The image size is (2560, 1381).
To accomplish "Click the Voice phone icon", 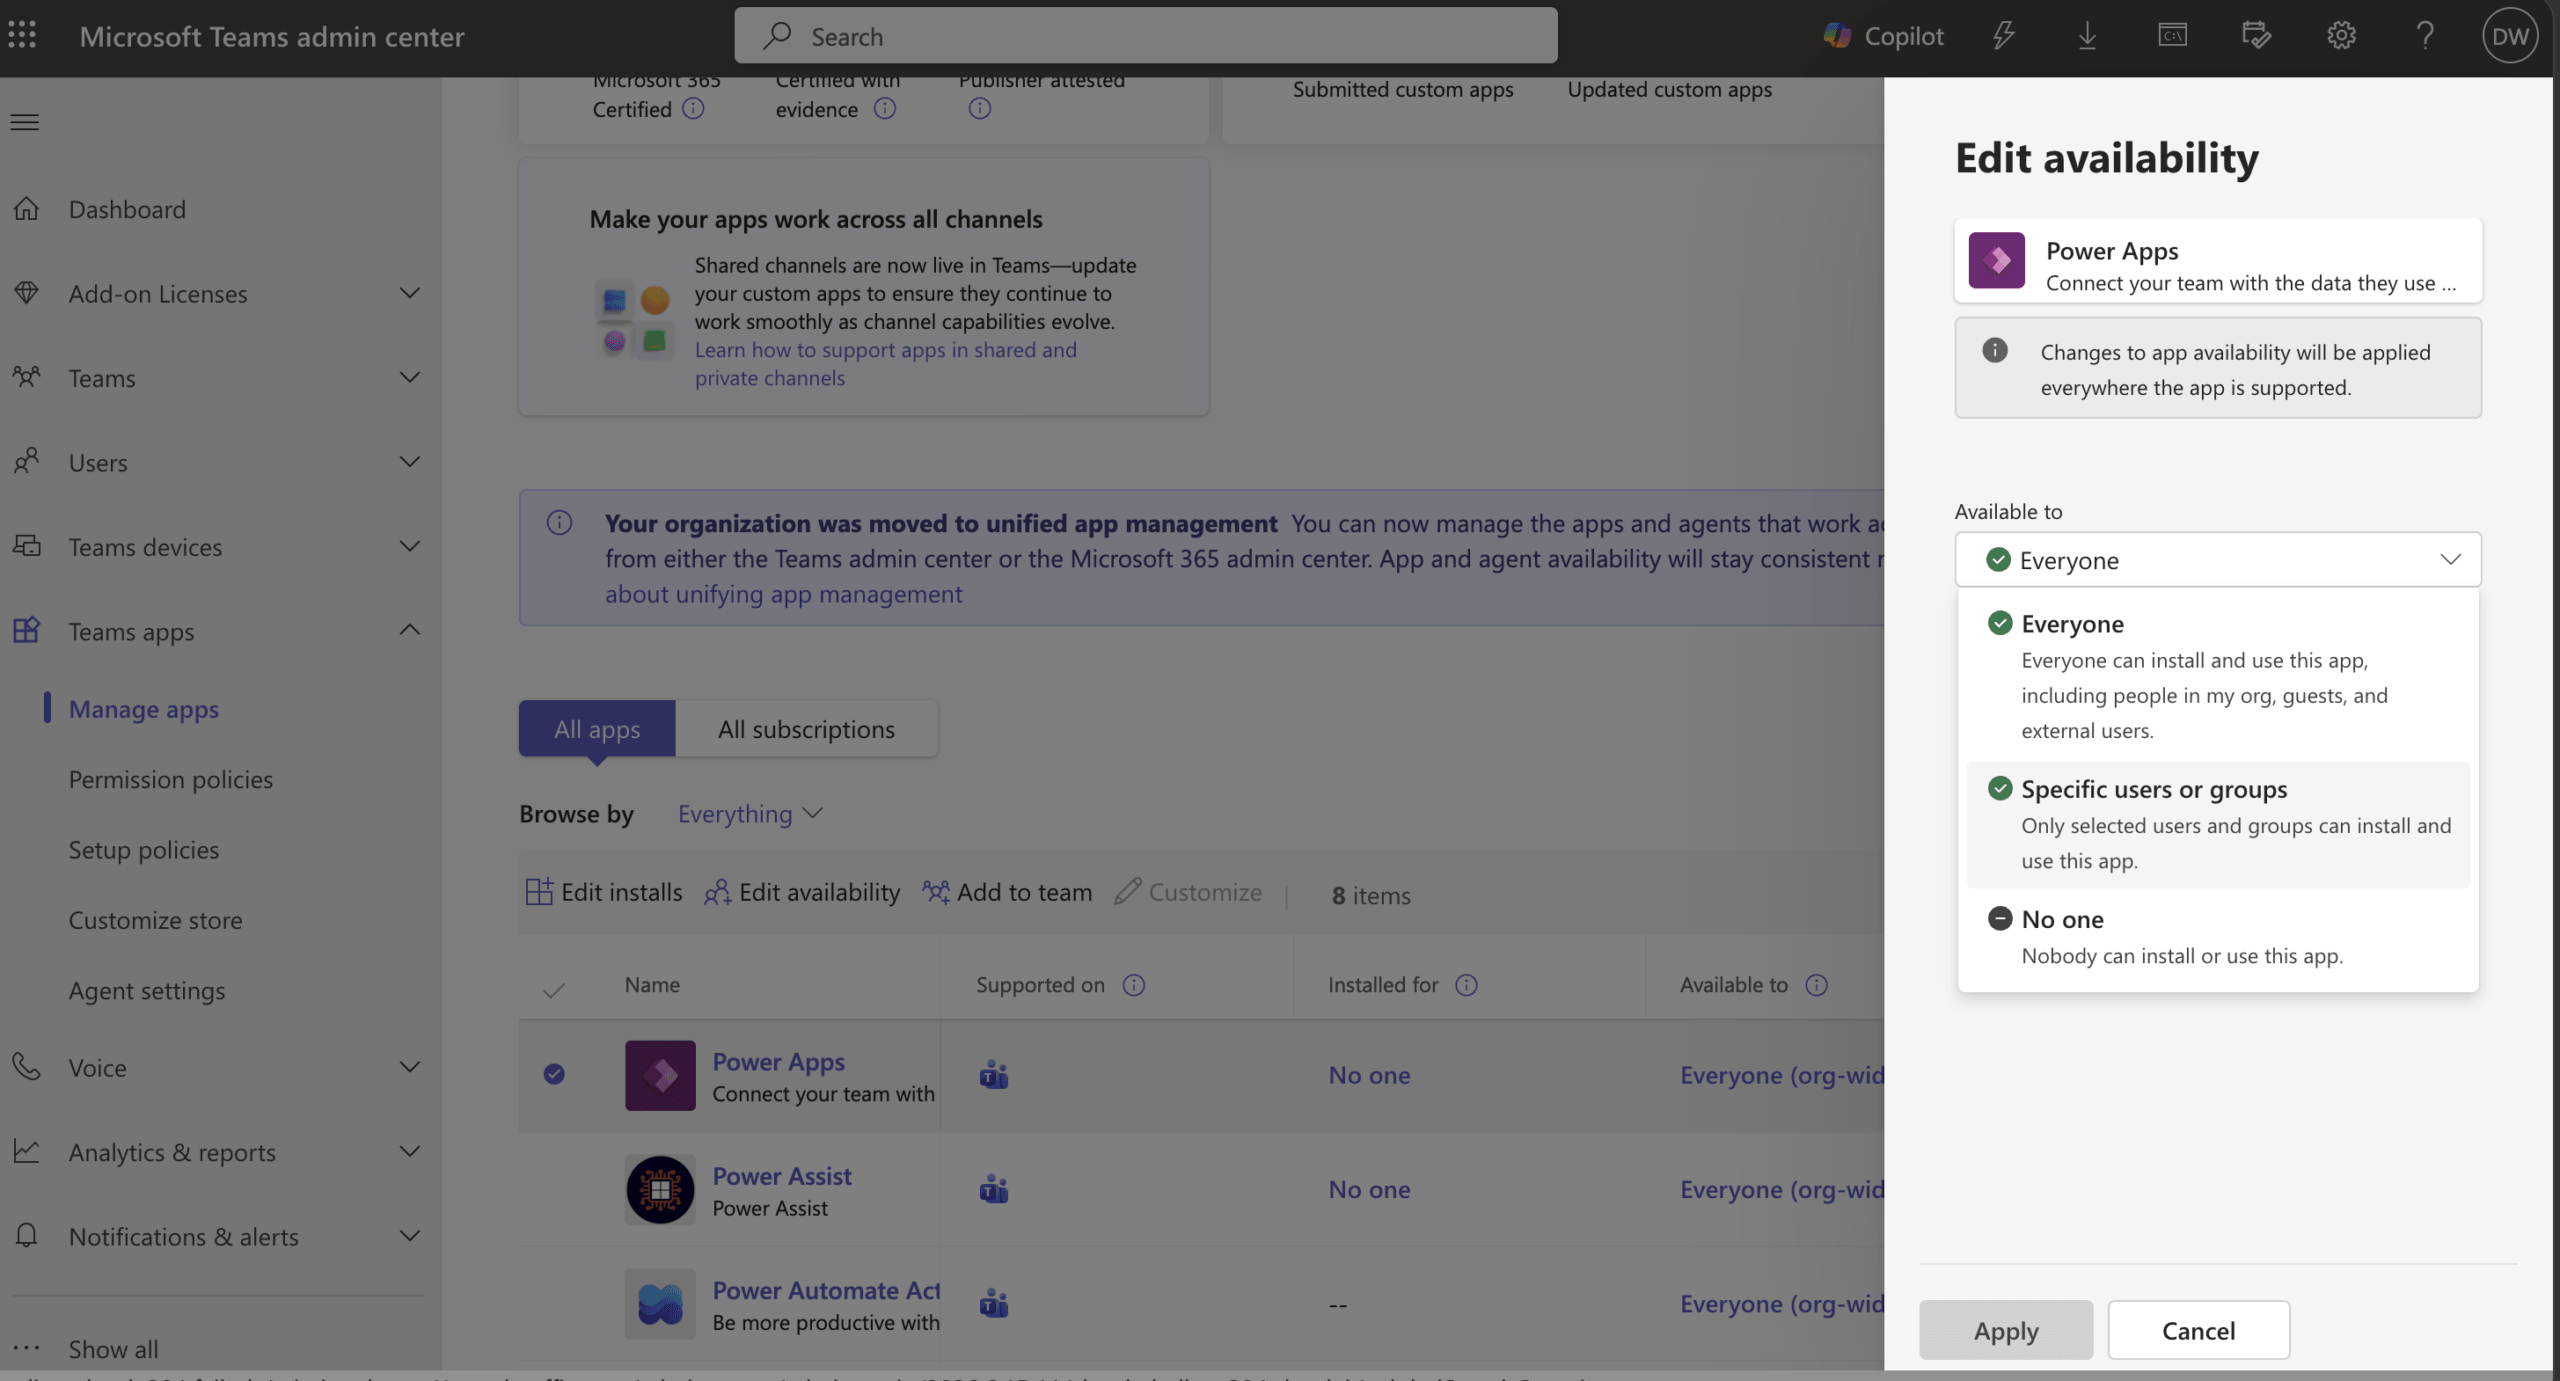I will coord(27,1067).
